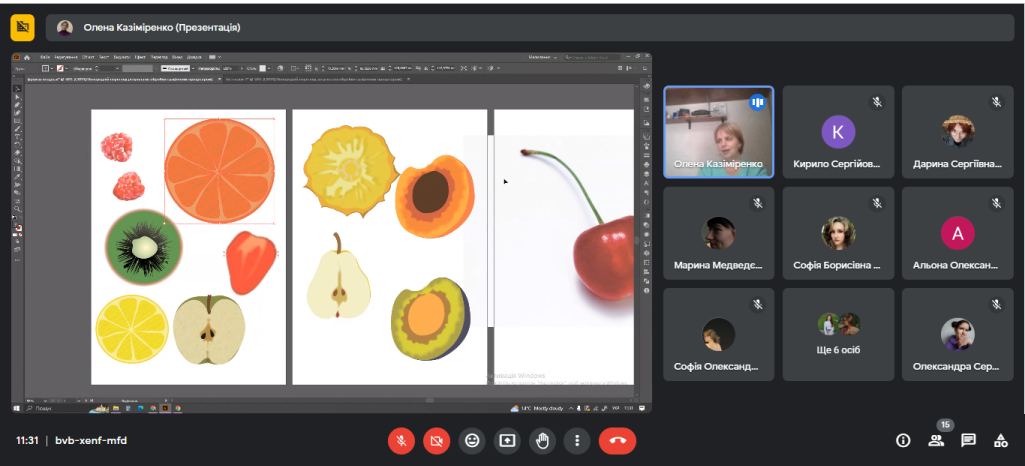Click the orange slice in the presentation

[x=219, y=171]
